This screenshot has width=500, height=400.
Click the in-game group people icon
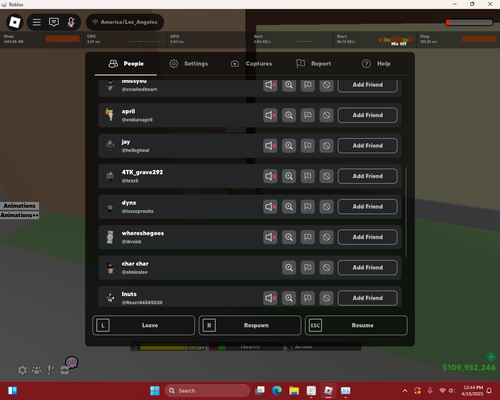36,370
